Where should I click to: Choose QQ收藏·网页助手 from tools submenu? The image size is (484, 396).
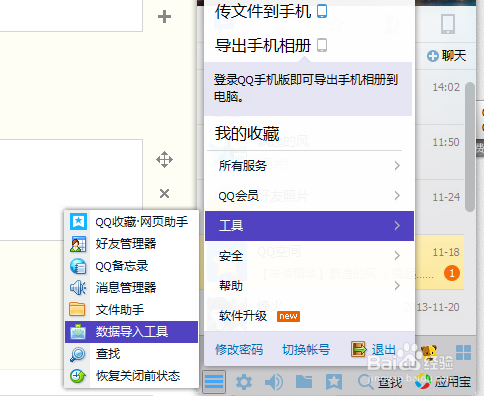tap(131, 221)
